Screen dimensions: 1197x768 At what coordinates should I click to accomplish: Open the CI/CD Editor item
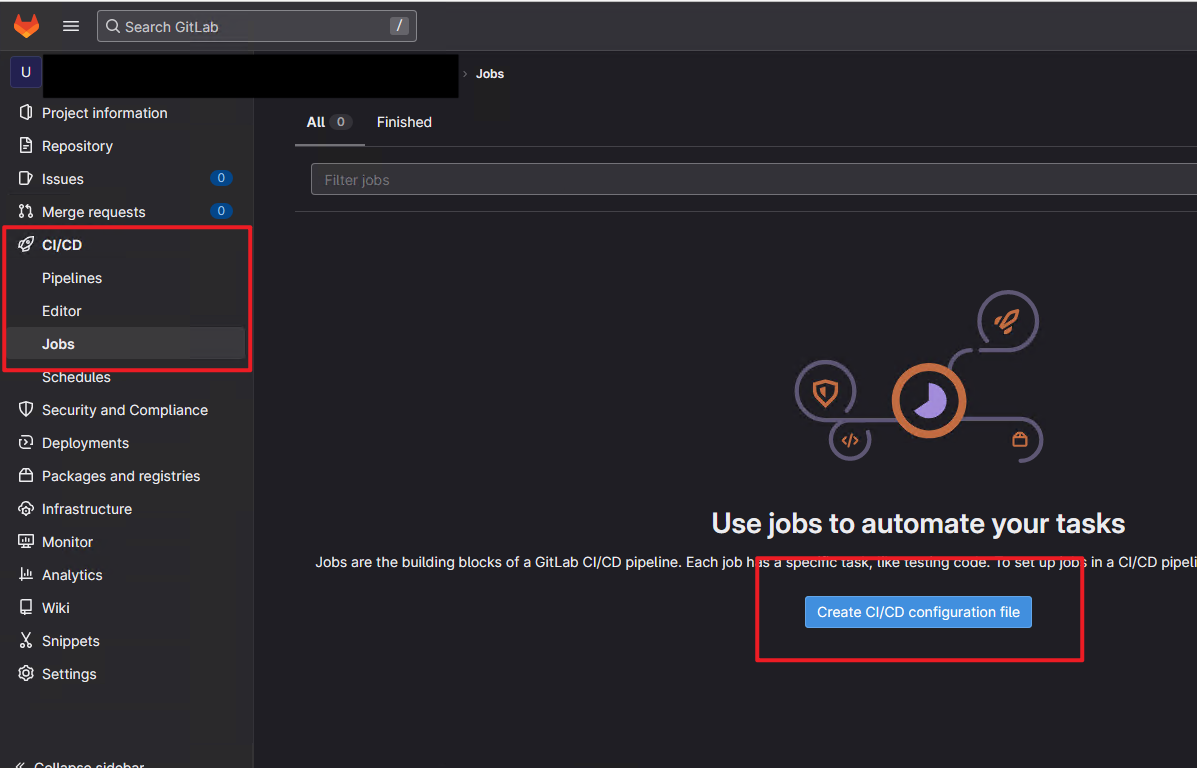click(x=62, y=311)
